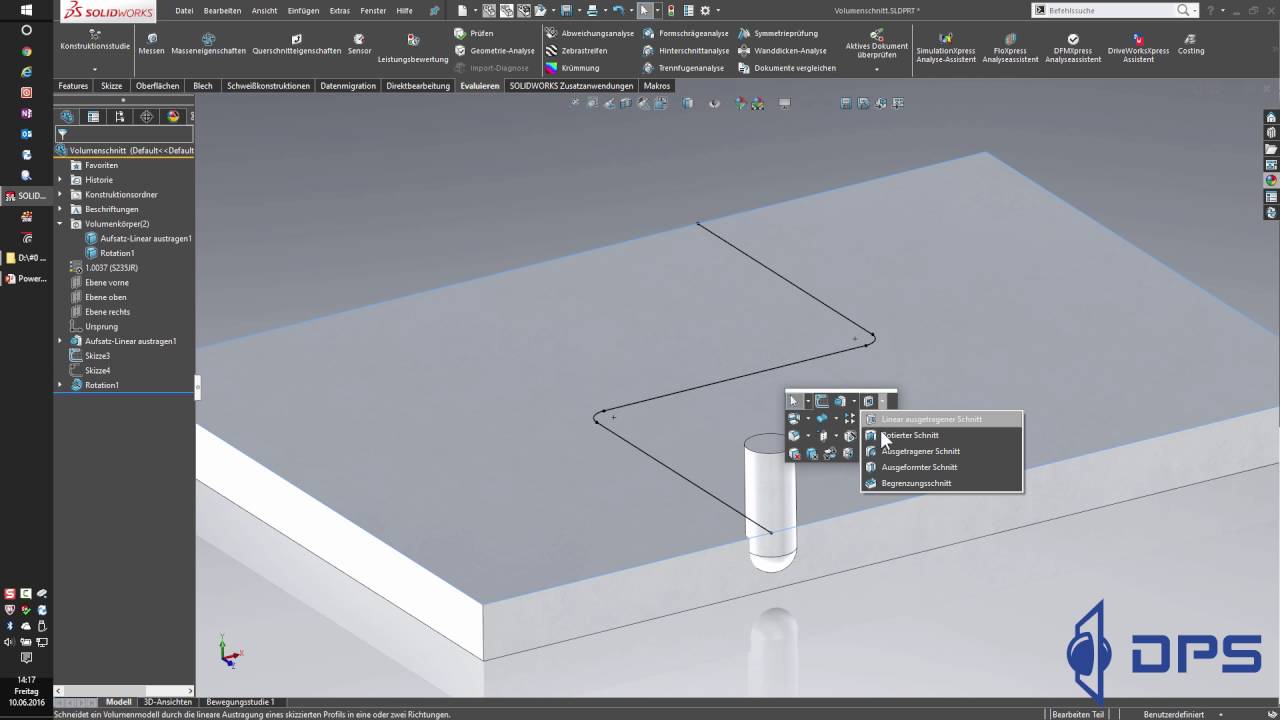
Task: Click Chrome icon in Windows taskbar
Action: (x=27, y=51)
